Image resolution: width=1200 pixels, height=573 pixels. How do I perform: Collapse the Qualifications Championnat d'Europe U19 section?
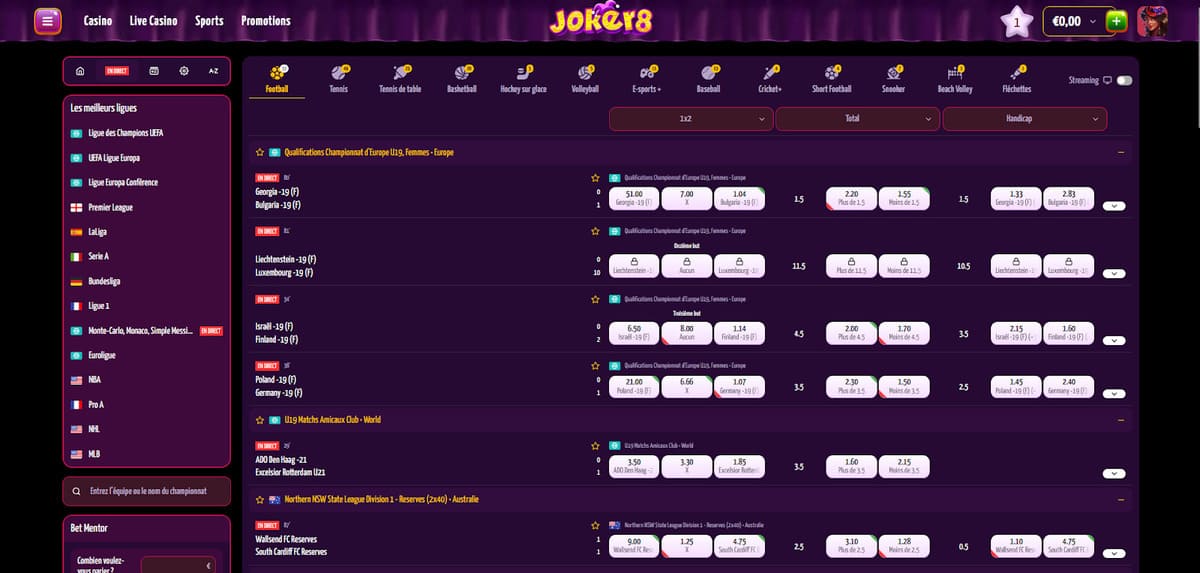(1120, 153)
